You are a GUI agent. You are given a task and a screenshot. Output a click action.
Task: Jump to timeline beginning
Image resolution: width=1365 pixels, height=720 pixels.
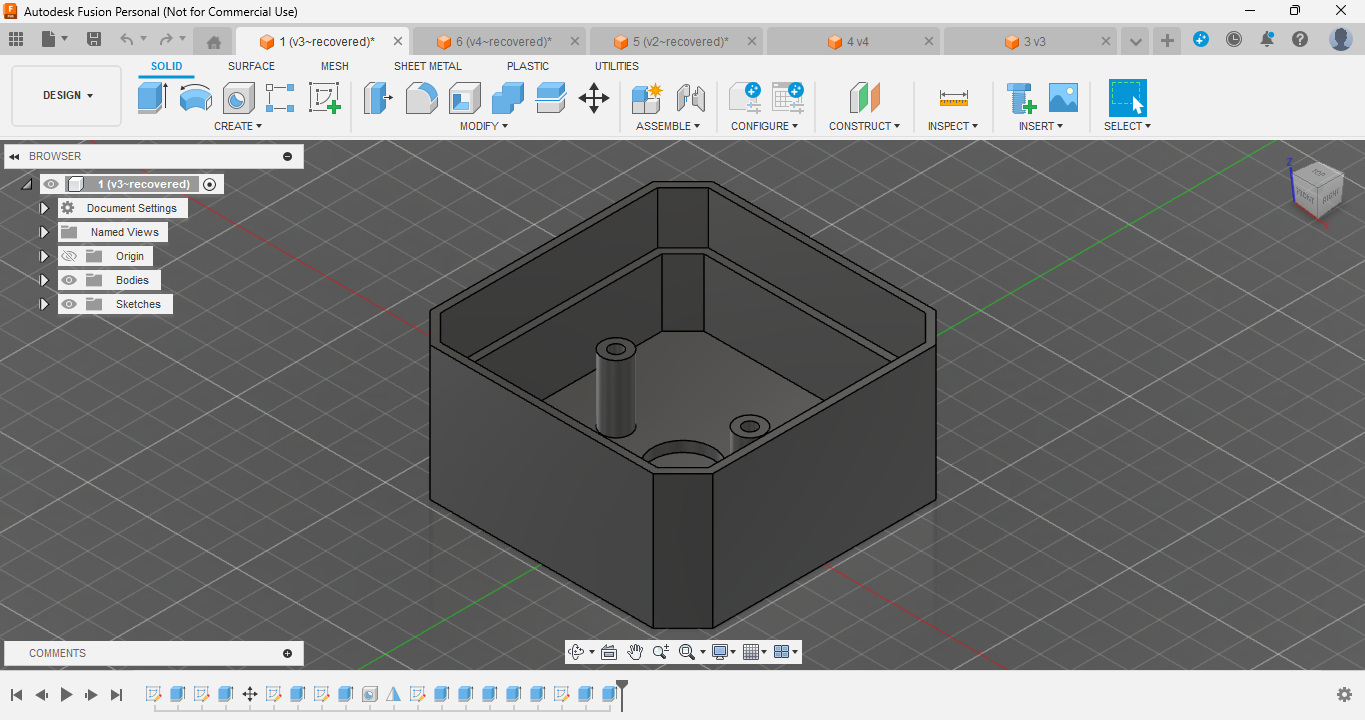coord(16,694)
